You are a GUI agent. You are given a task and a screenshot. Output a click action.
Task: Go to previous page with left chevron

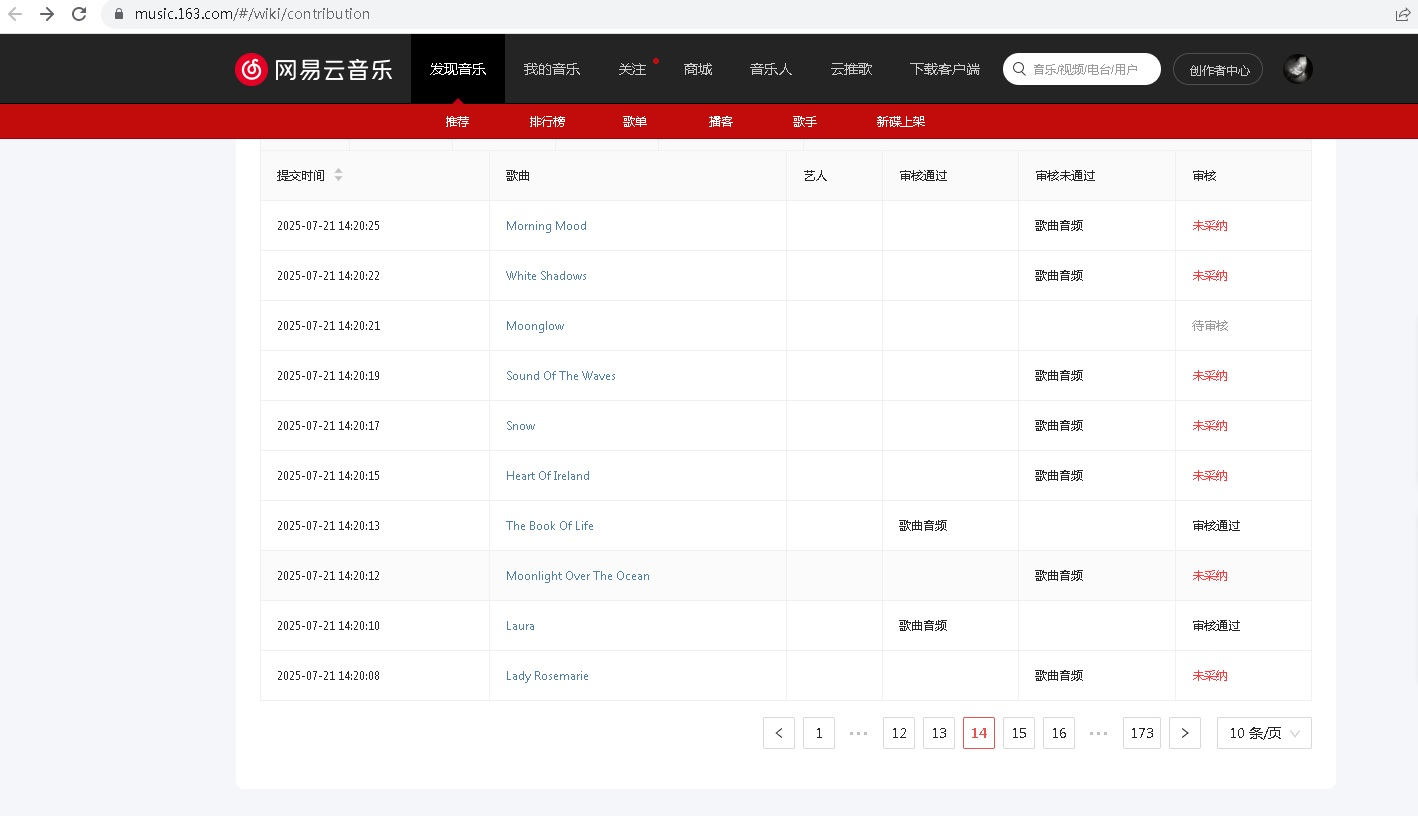779,733
